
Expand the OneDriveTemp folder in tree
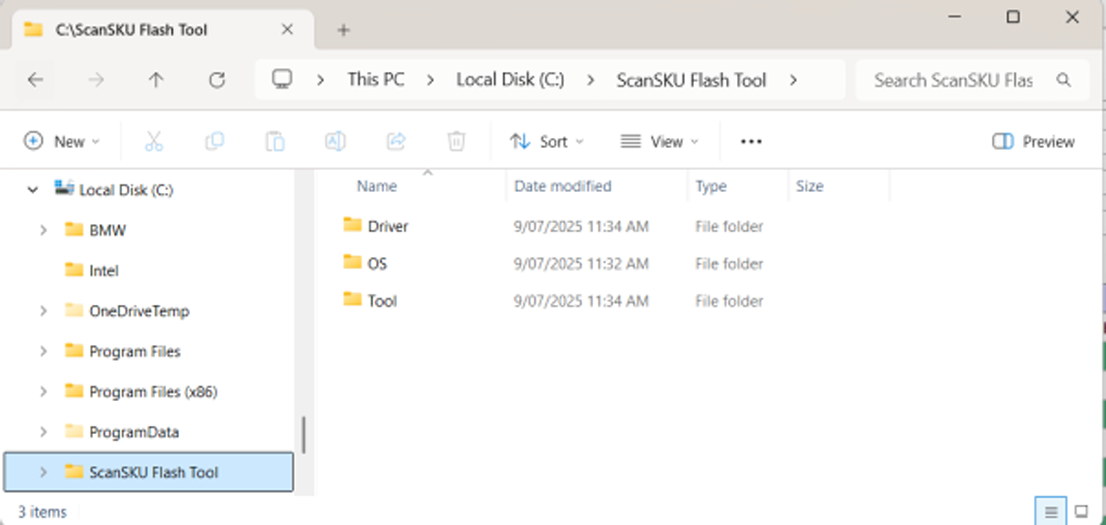click(x=43, y=310)
